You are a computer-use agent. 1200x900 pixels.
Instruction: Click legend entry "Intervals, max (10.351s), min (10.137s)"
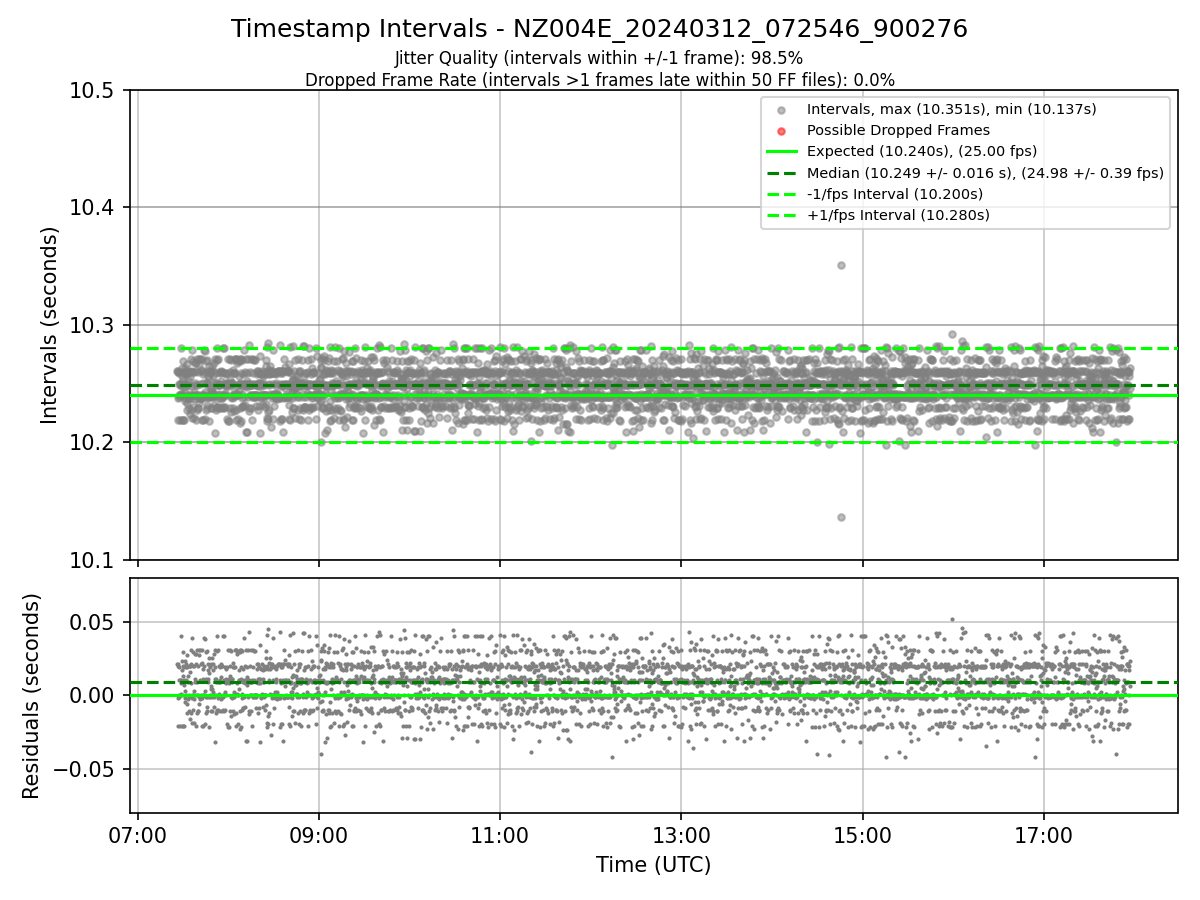(951, 109)
